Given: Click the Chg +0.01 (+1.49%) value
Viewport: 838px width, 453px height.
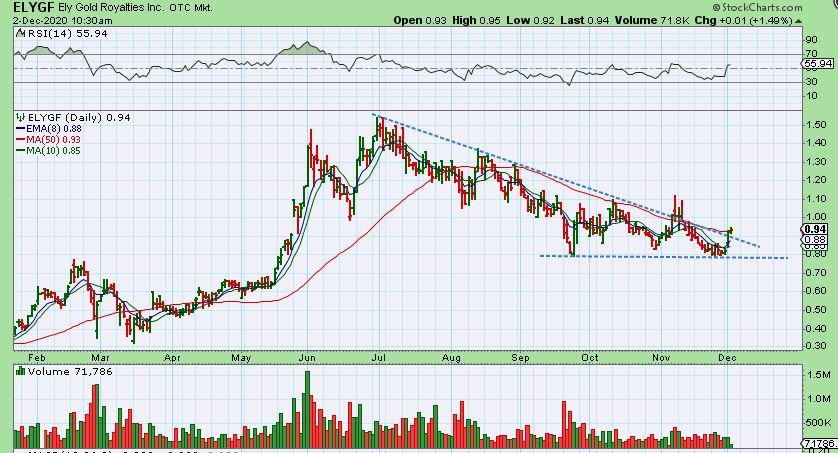Looking at the screenshot, I should (743, 20).
